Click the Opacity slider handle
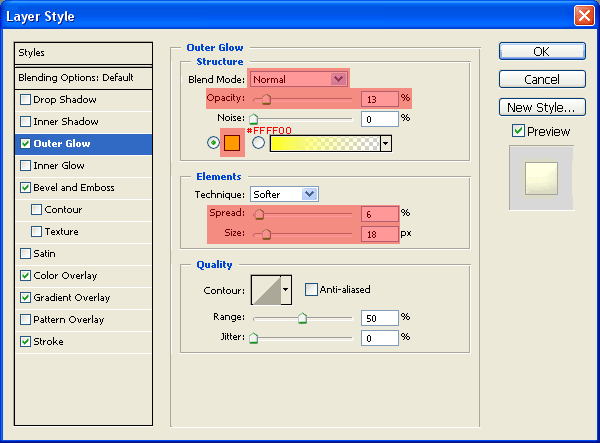This screenshot has height=443, width=600. 266,99
